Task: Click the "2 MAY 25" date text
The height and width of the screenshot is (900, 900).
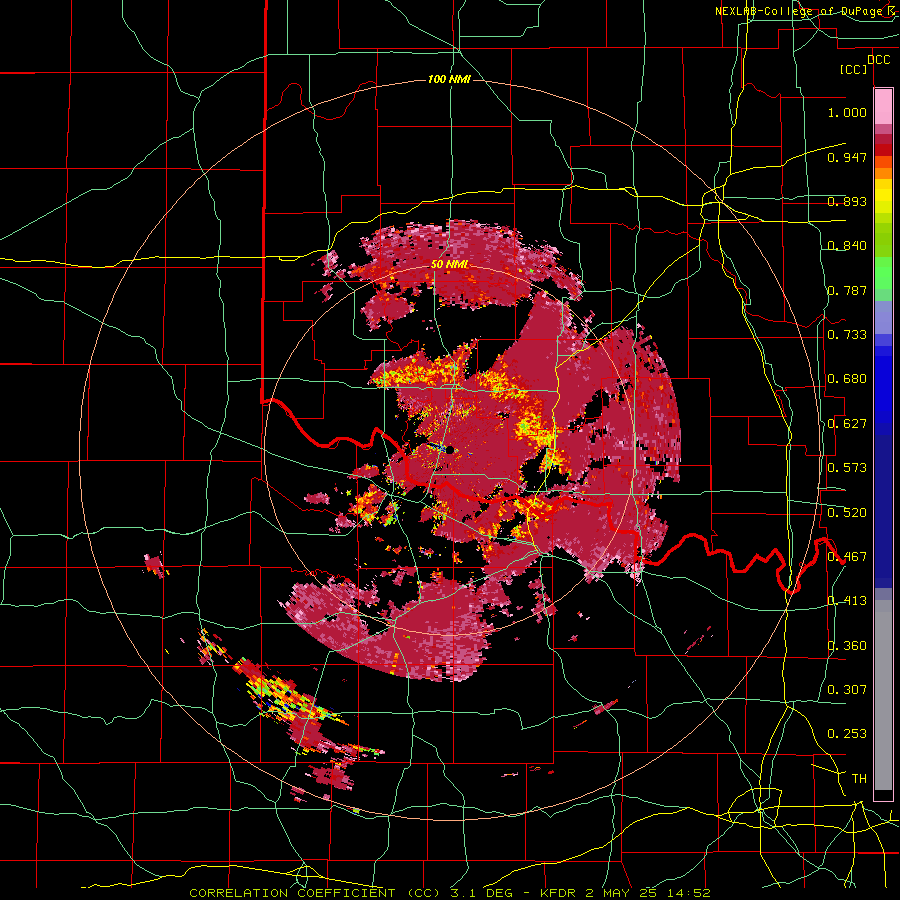Action: (623, 893)
